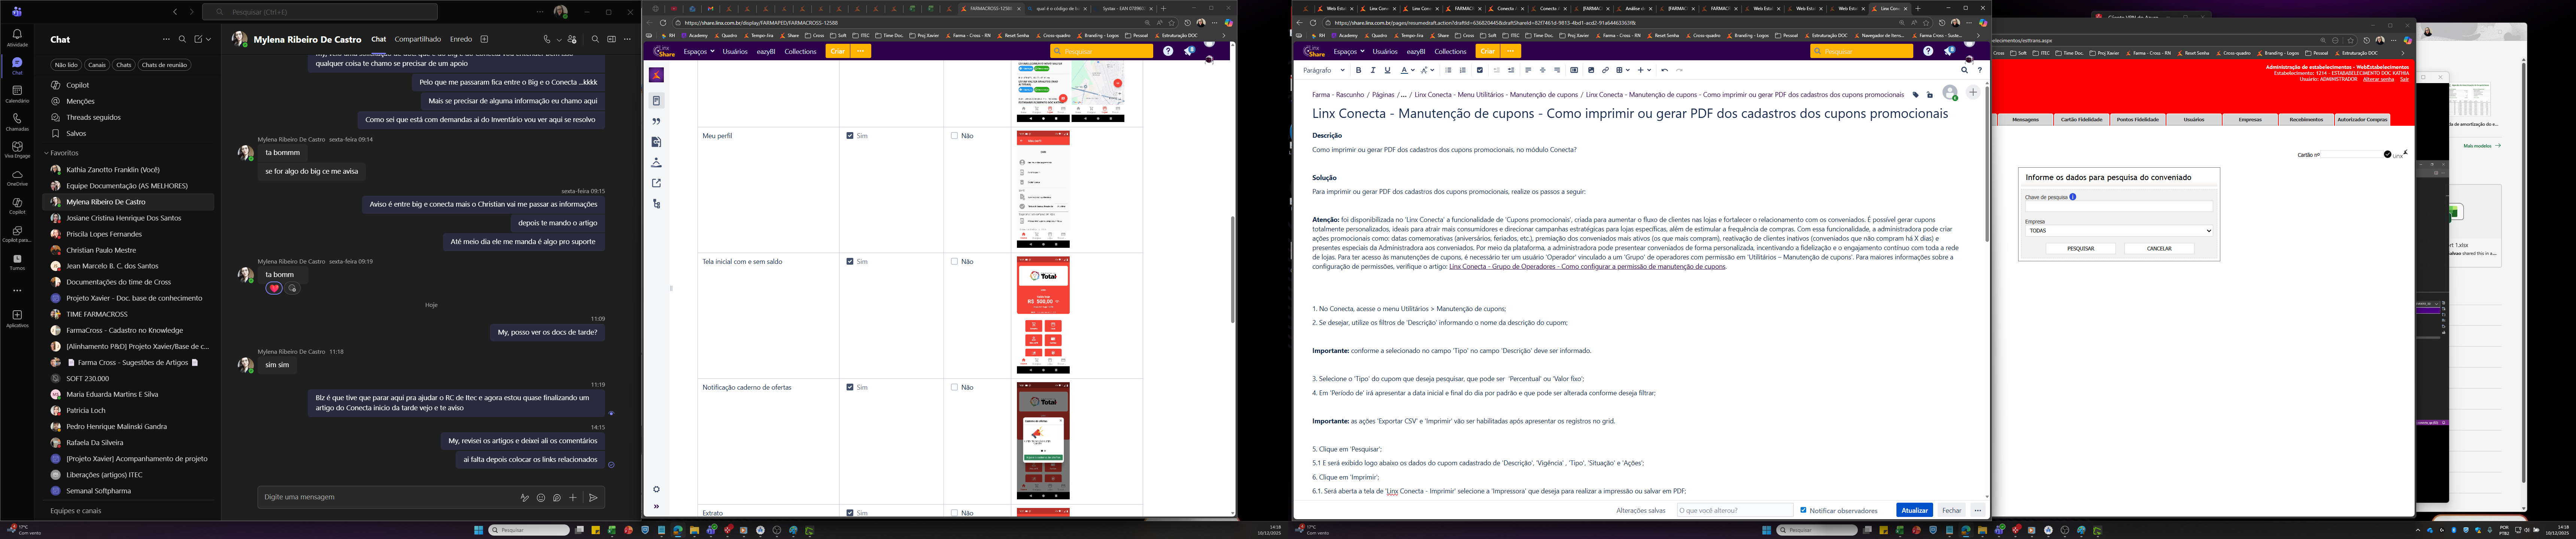
Task: Click the send message arrow icon
Action: [x=593, y=497]
